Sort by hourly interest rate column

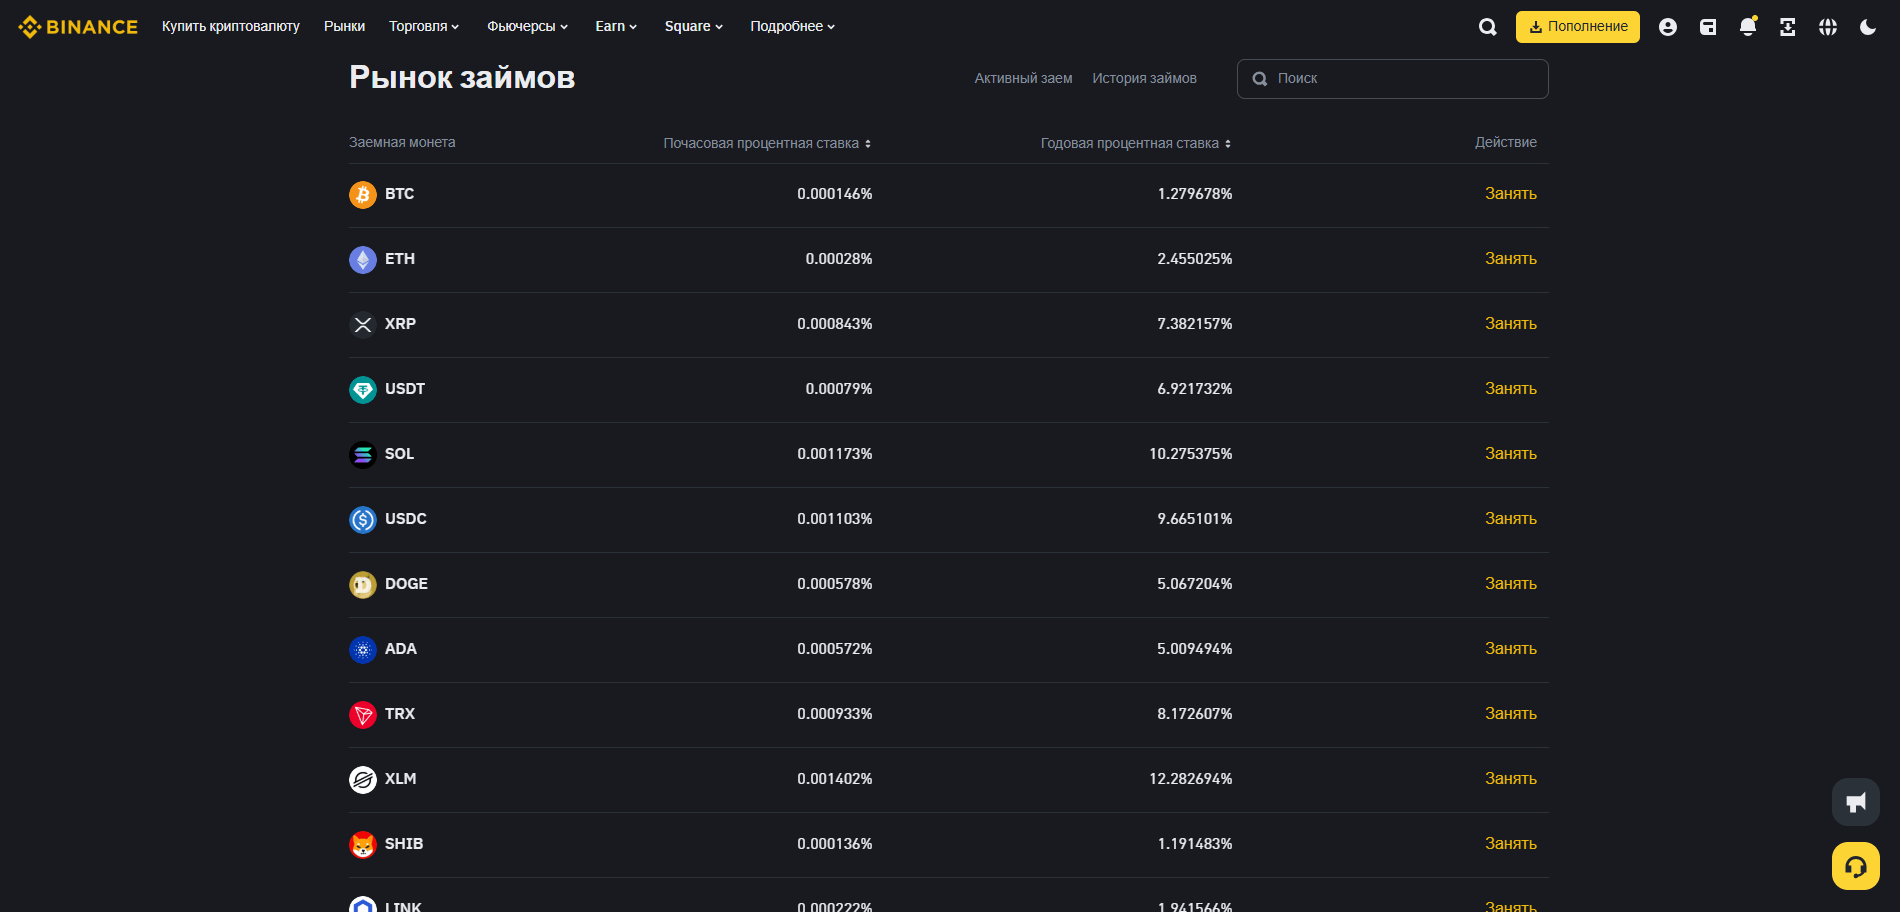click(x=767, y=143)
